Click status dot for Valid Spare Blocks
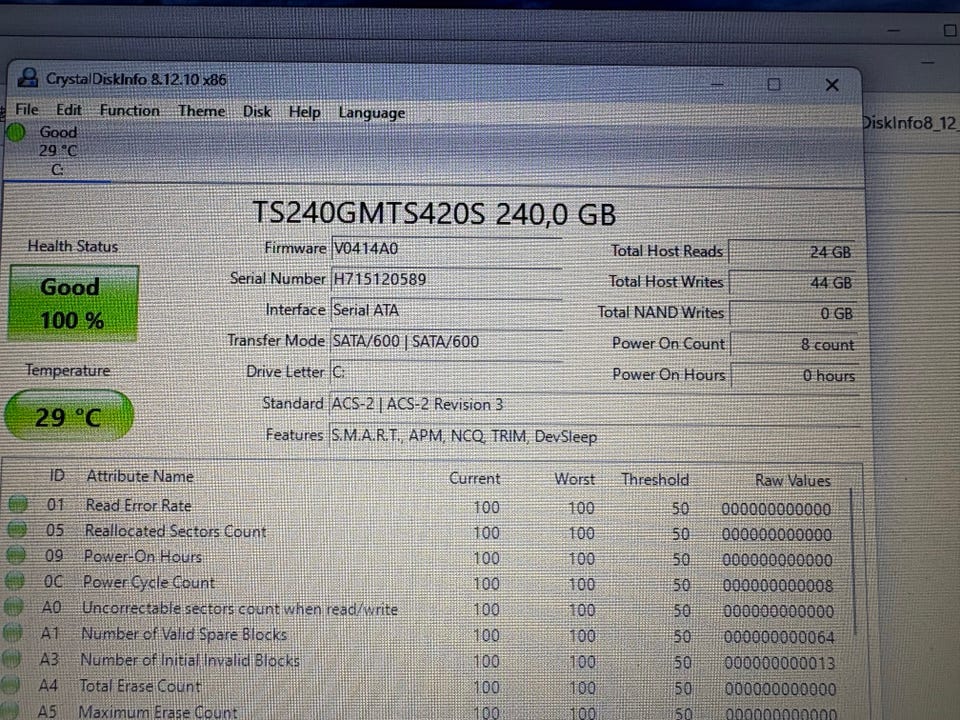This screenshot has width=960, height=720. [12, 632]
